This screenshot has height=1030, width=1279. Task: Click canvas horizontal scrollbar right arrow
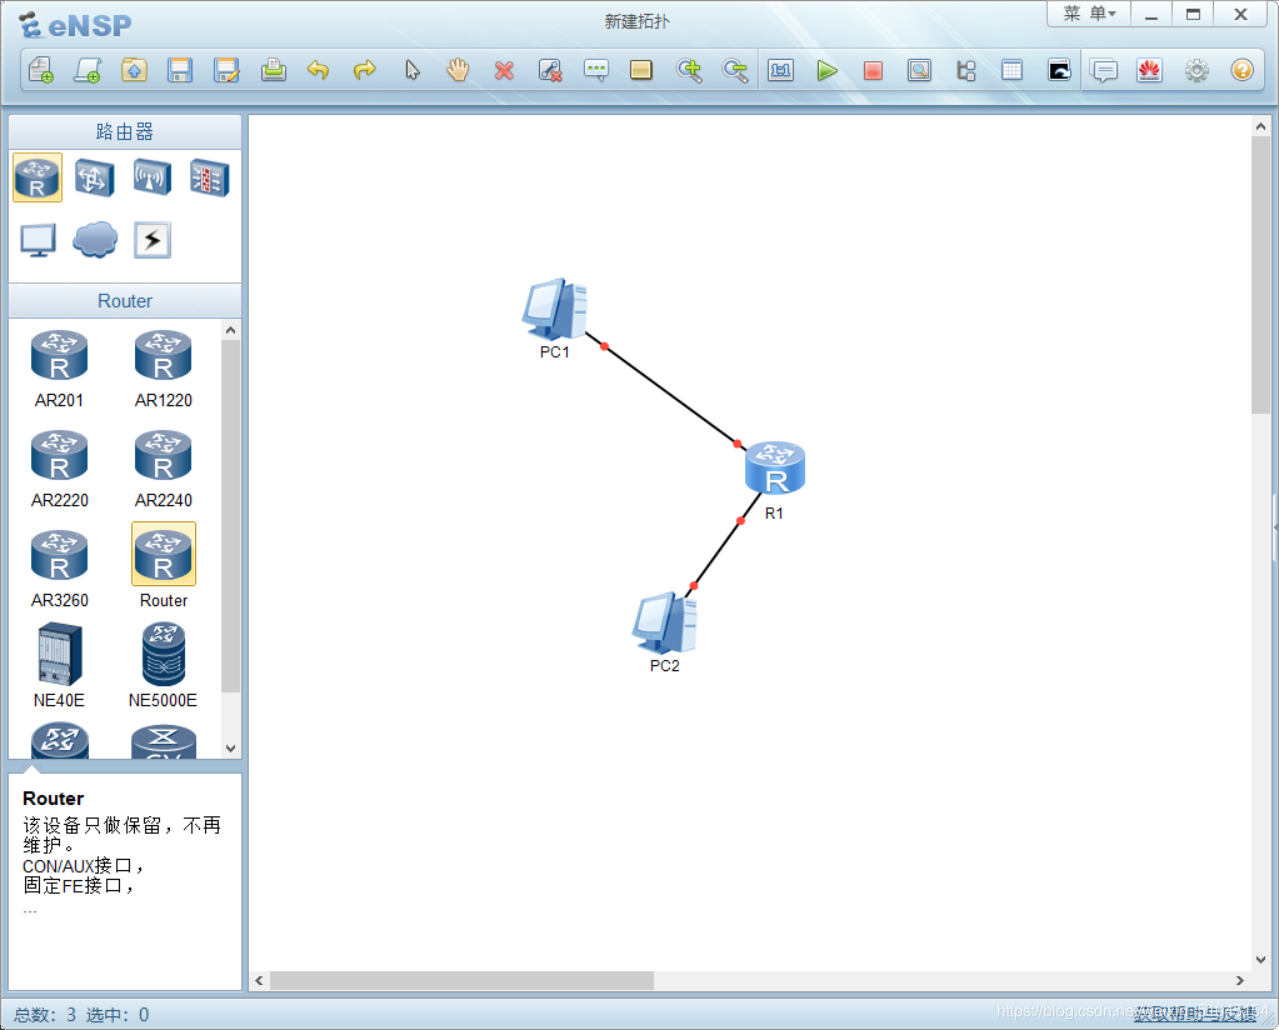pos(1240,981)
